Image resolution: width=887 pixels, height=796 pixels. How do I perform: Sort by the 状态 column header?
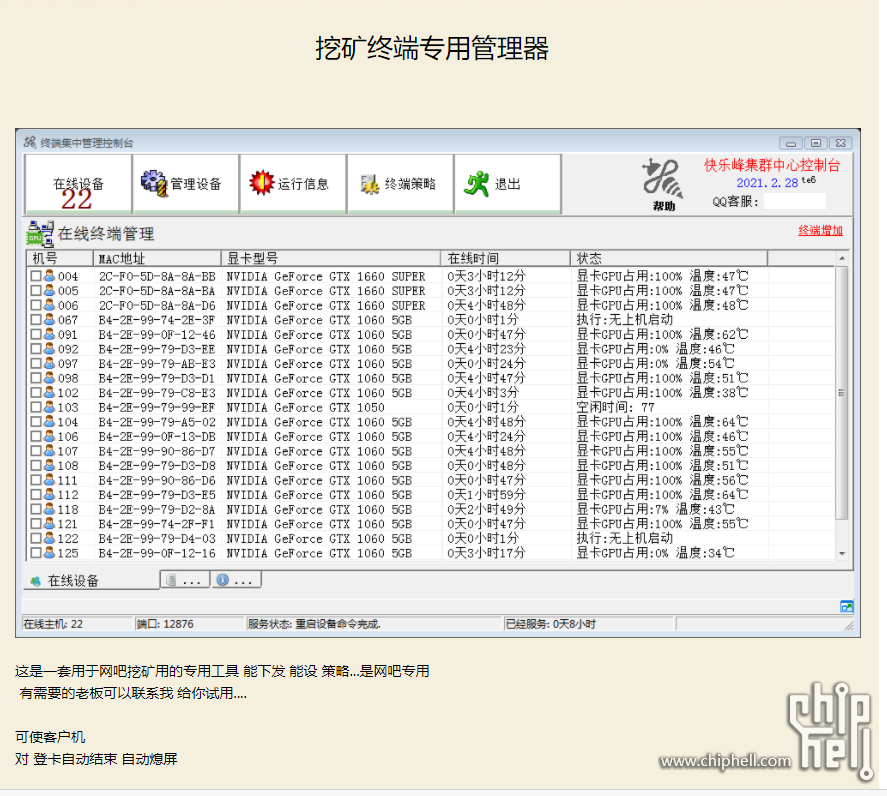[x=669, y=259]
